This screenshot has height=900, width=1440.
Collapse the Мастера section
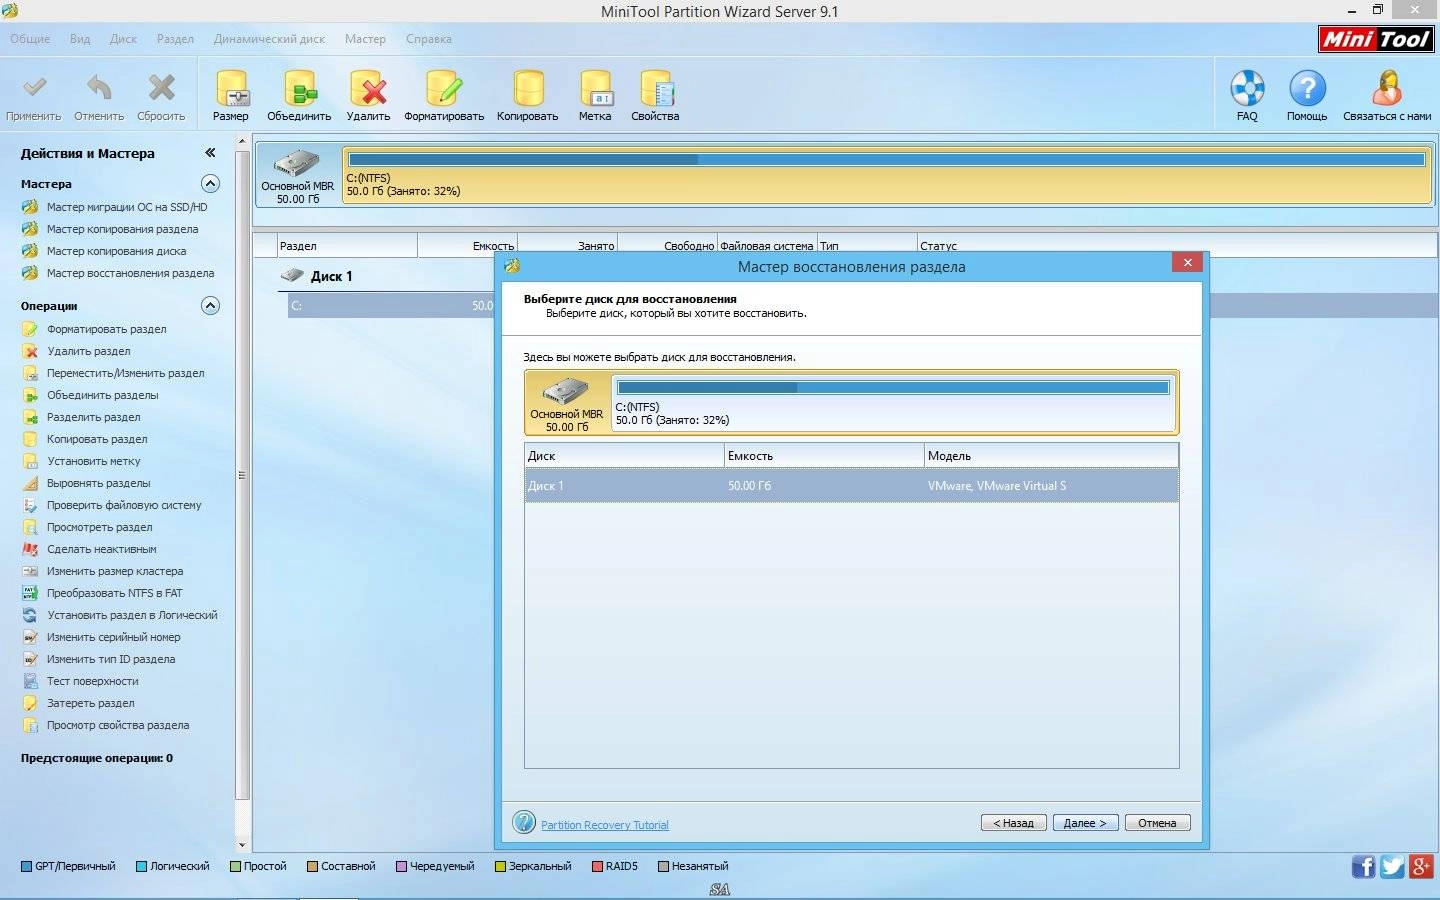tap(210, 183)
